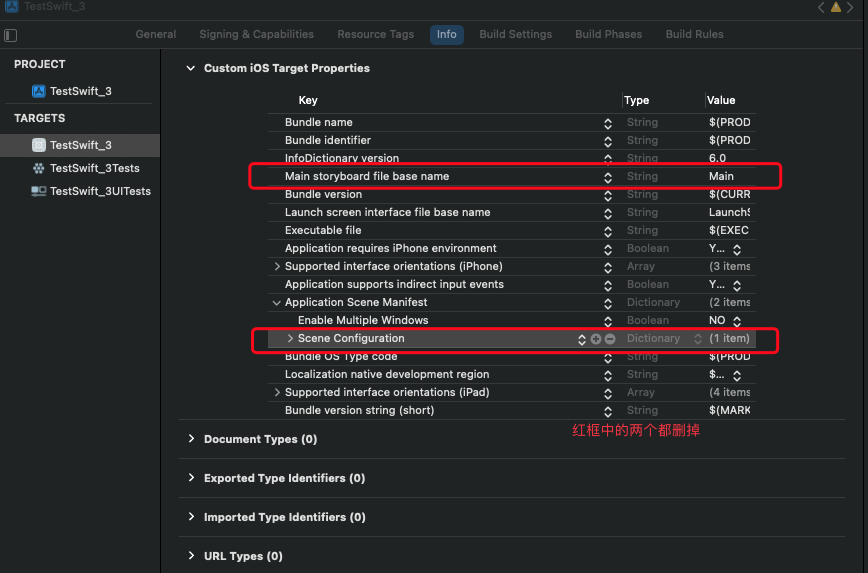The image size is (868, 573).
Task: Click the InfoDictionary version value 6.0
Action: pyautogui.click(x=717, y=158)
